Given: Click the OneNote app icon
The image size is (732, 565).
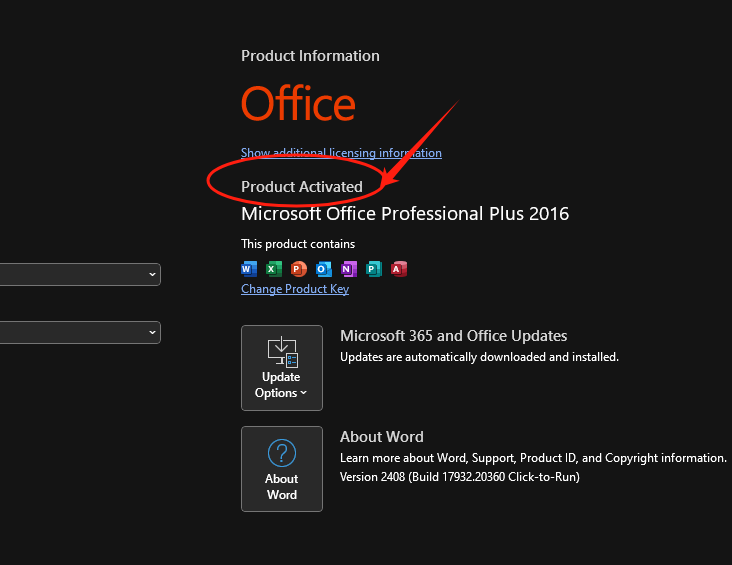Looking at the screenshot, I should tap(349, 269).
